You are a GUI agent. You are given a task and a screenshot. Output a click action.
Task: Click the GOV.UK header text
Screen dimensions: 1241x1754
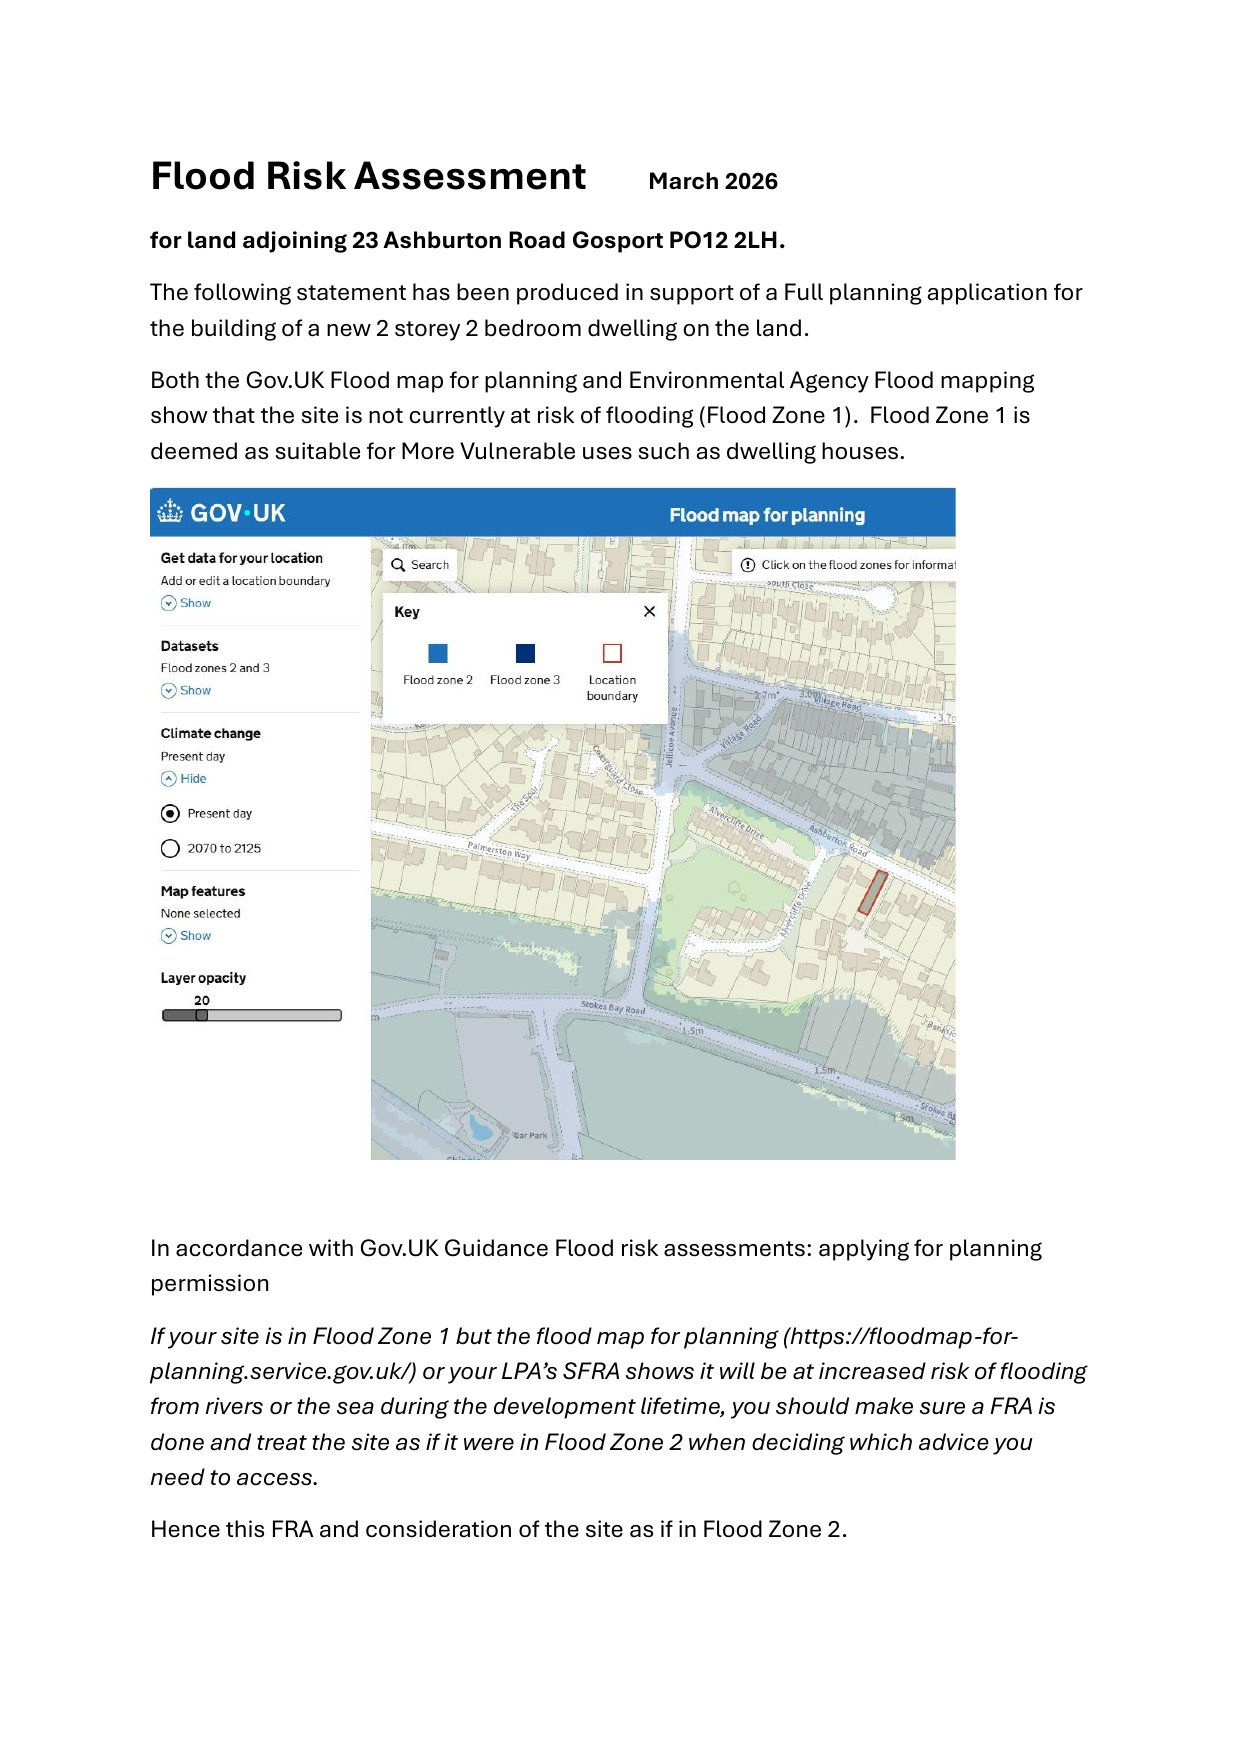[238, 513]
